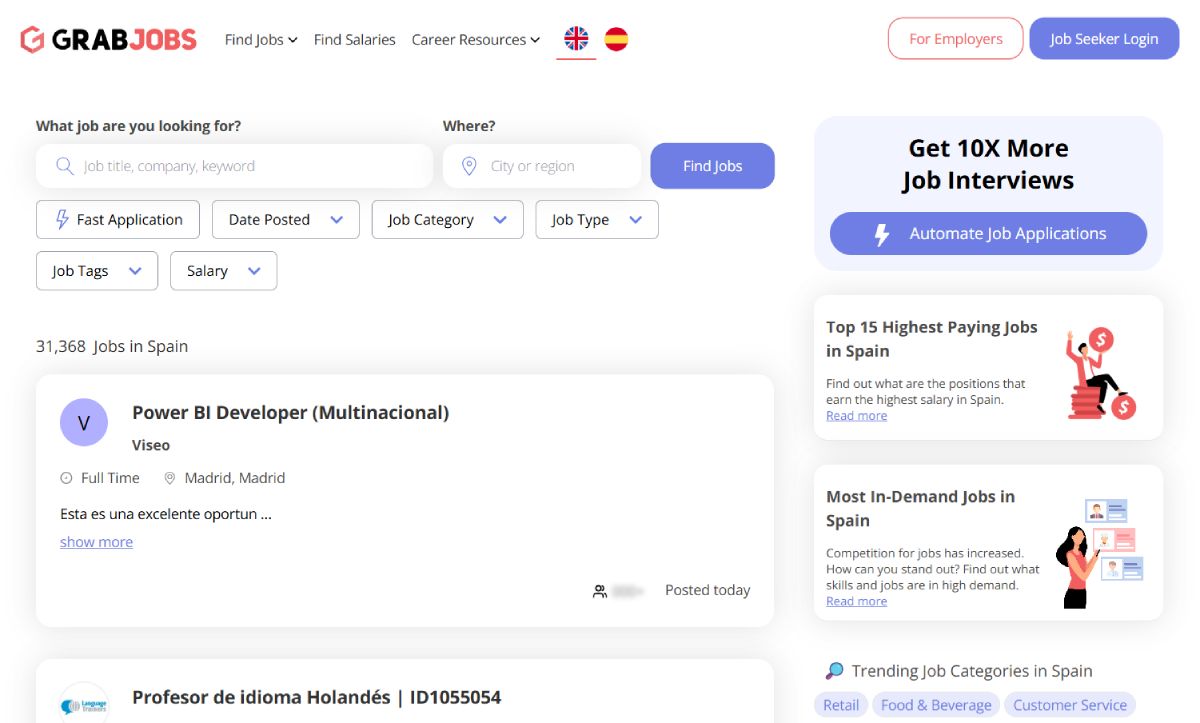Image resolution: width=1200 pixels, height=723 pixels.
Task: Go to Find Salaries page
Action: (354, 40)
